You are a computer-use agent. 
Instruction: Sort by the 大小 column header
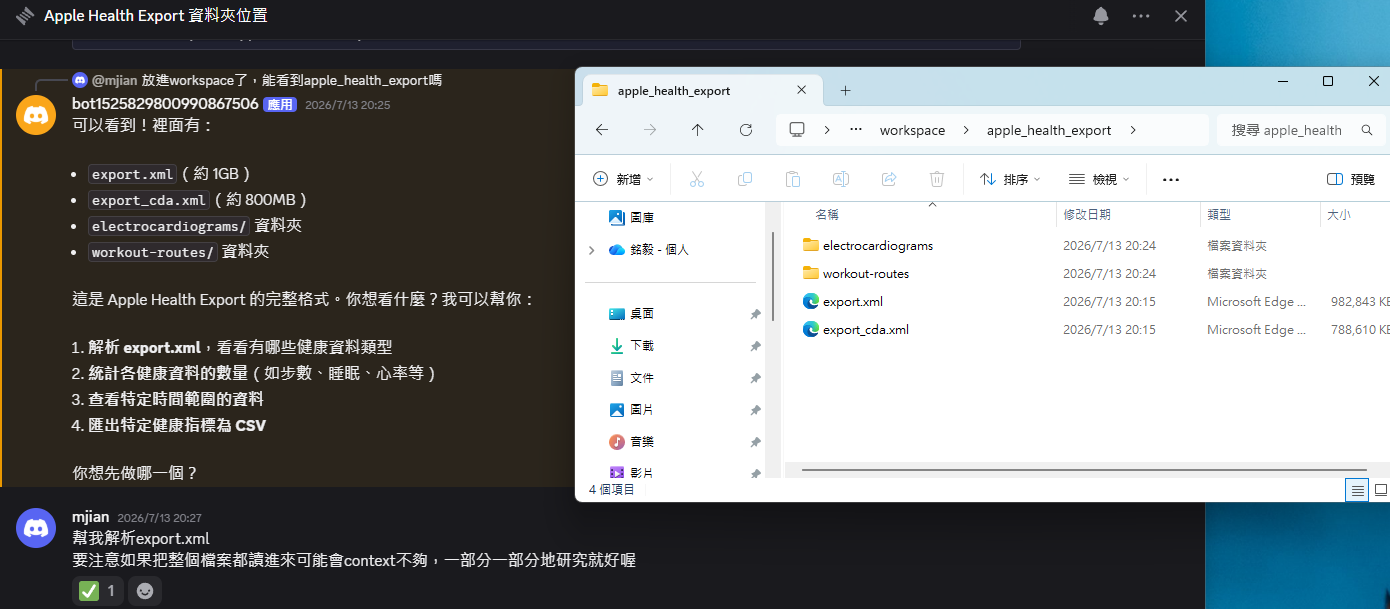[1338, 214]
